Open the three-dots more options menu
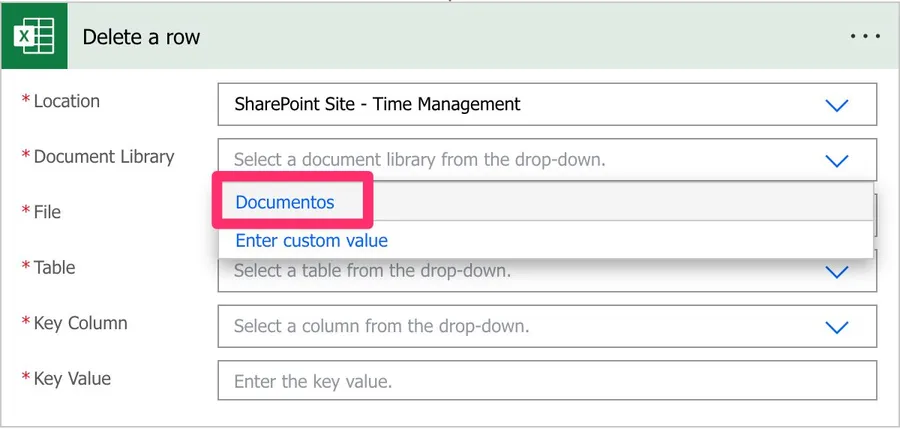 [x=865, y=37]
